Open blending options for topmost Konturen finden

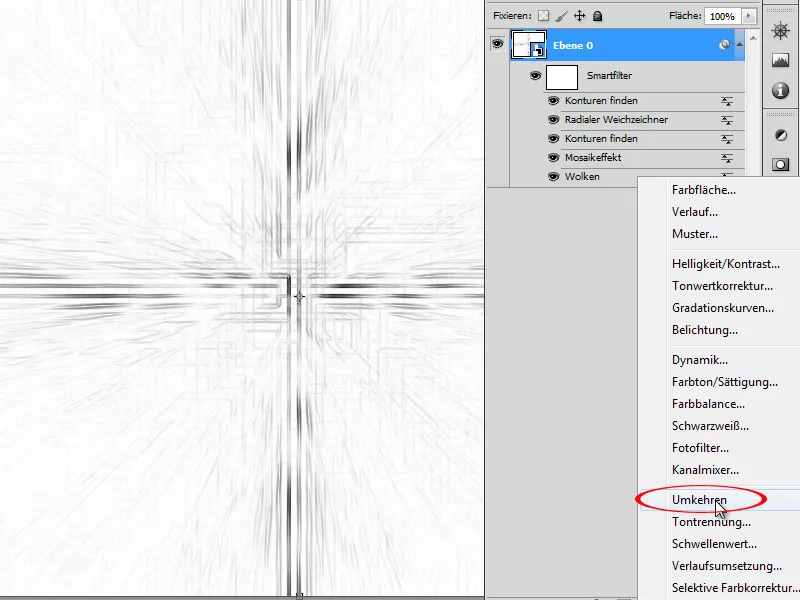[727, 101]
